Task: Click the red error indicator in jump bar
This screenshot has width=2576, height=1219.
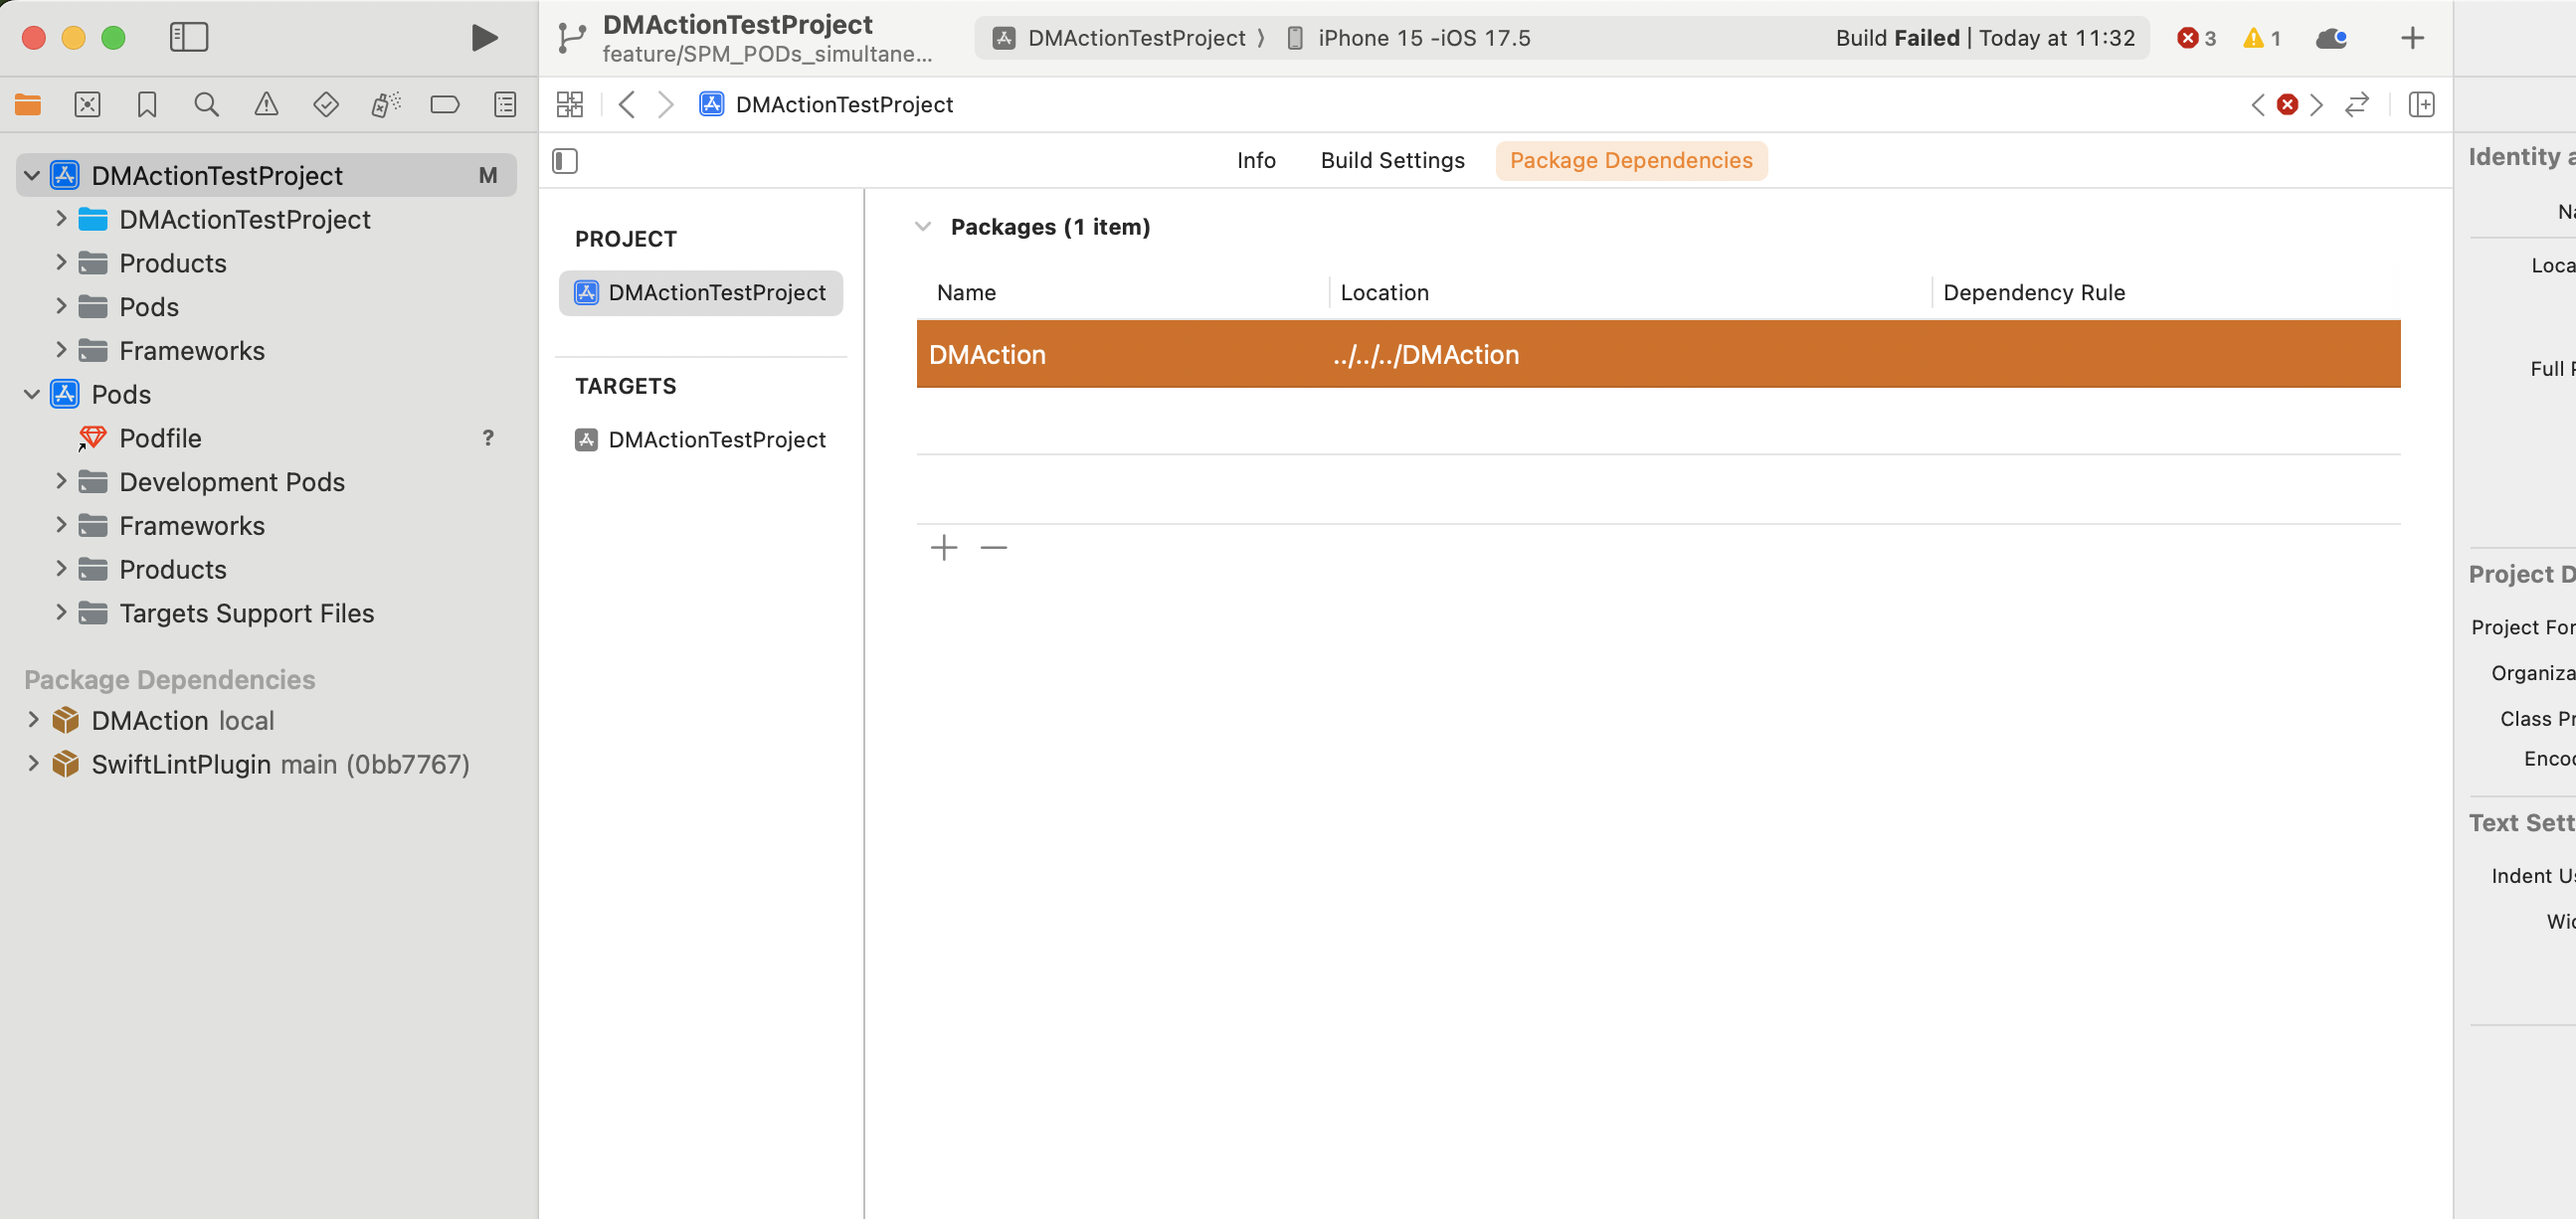Action: [x=2287, y=104]
